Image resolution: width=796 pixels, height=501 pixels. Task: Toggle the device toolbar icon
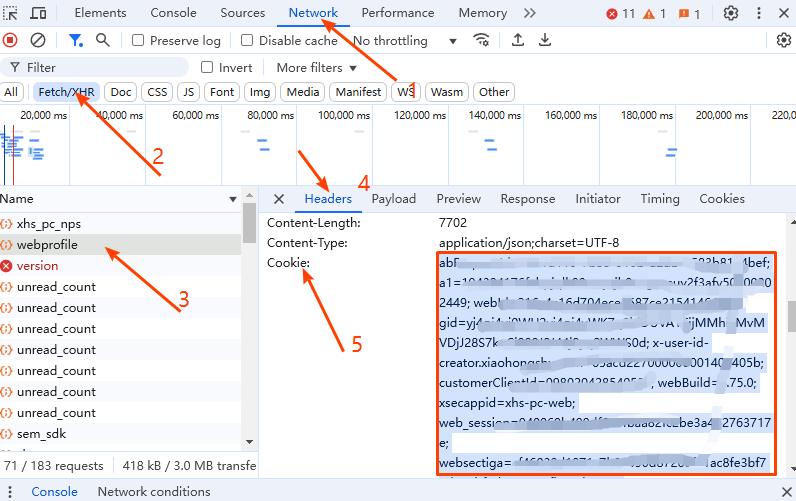[39, 13]
